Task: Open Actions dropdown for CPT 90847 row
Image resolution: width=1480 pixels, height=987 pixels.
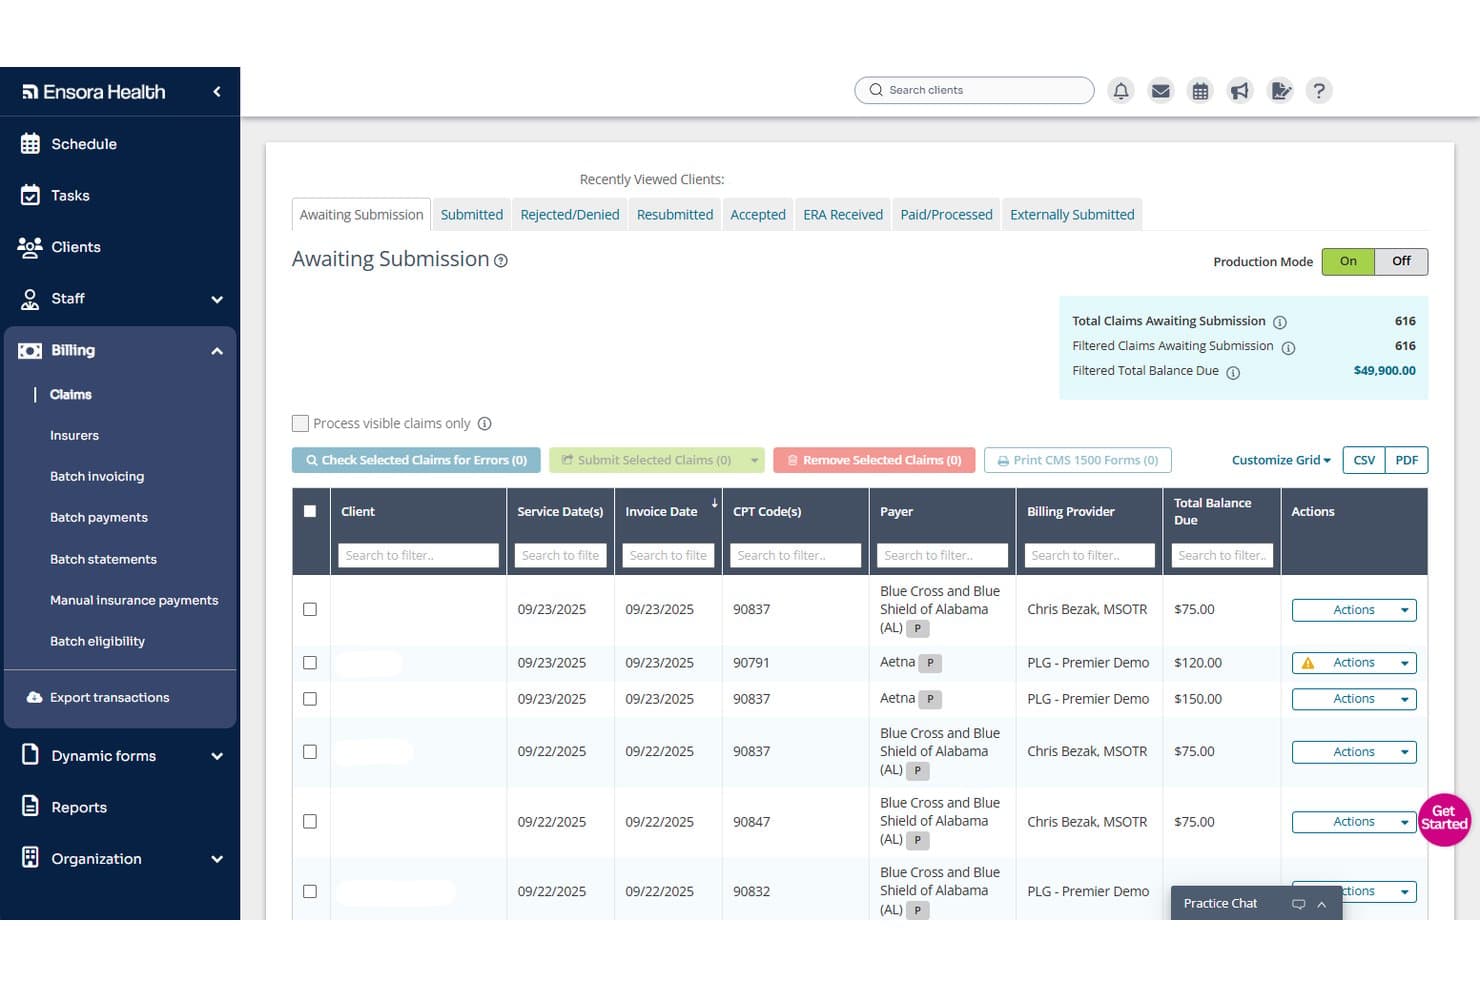Action: click(1354, 822)
